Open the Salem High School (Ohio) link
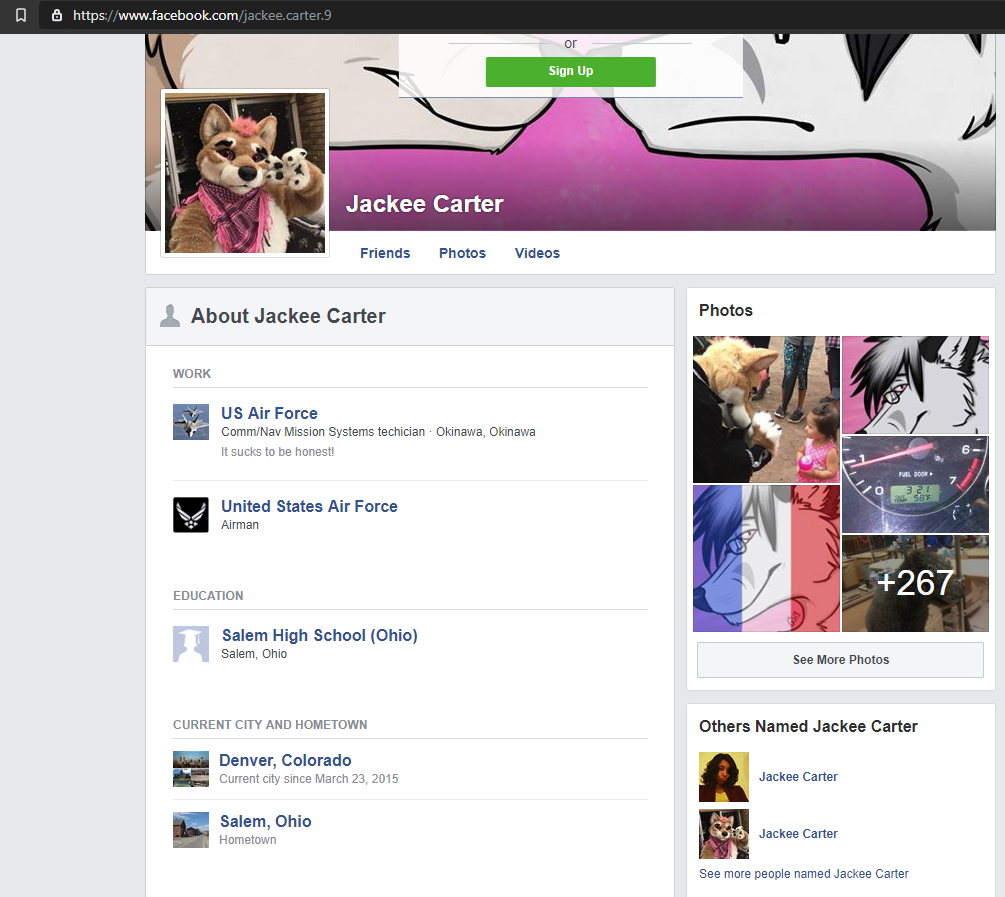This screenshot has height=897, width=1005. coord(319,635)
